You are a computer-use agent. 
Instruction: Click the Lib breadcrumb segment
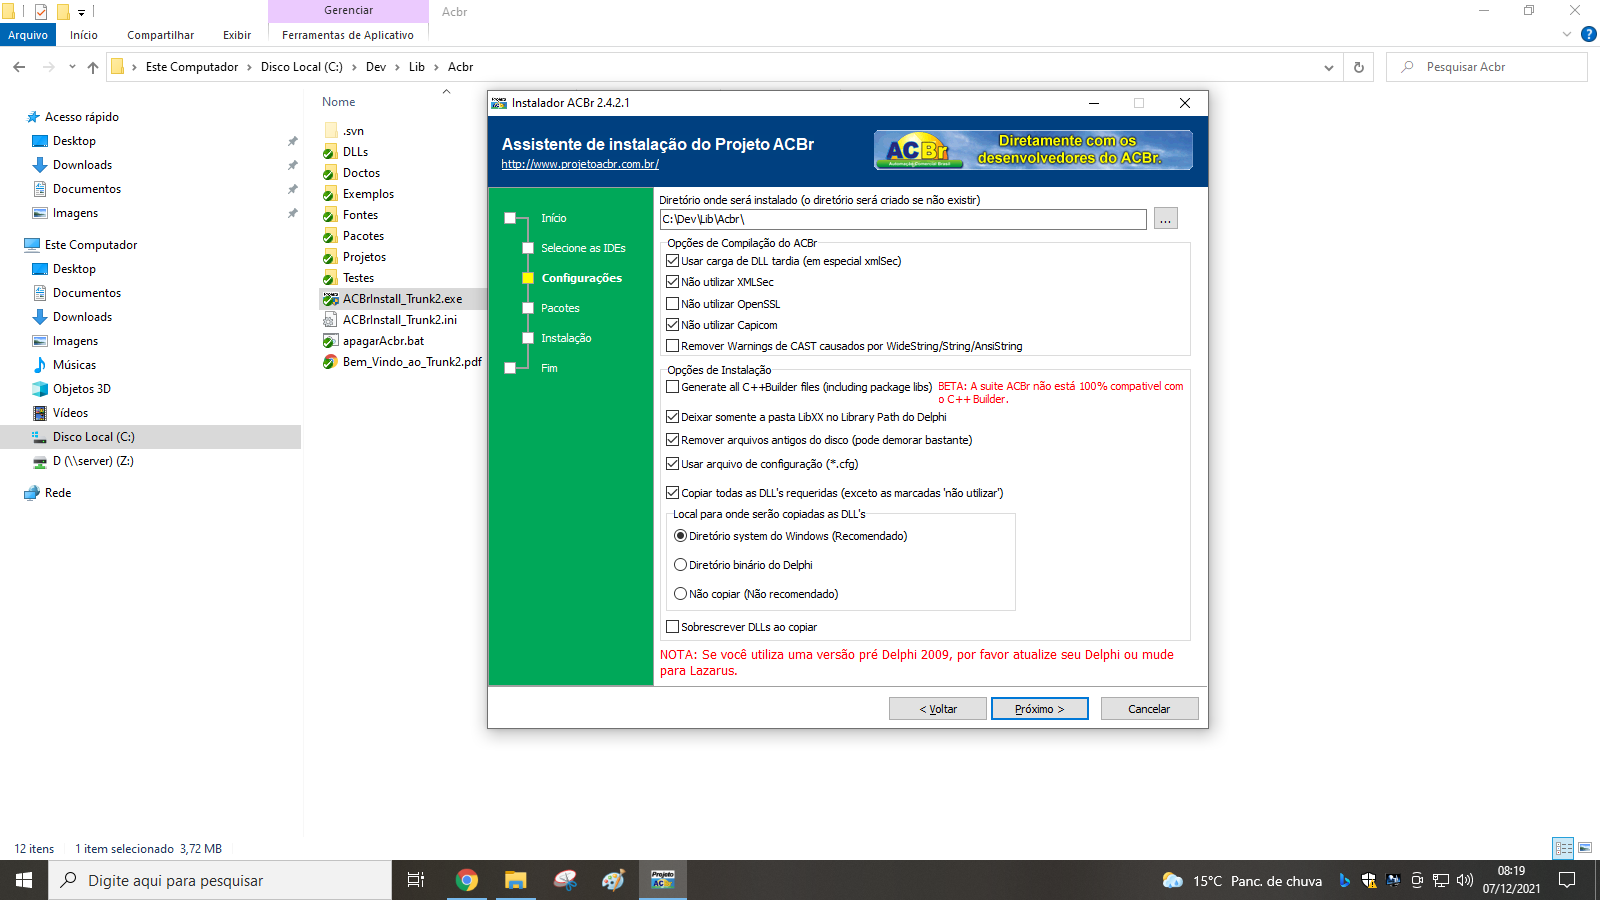coord(417,67)
